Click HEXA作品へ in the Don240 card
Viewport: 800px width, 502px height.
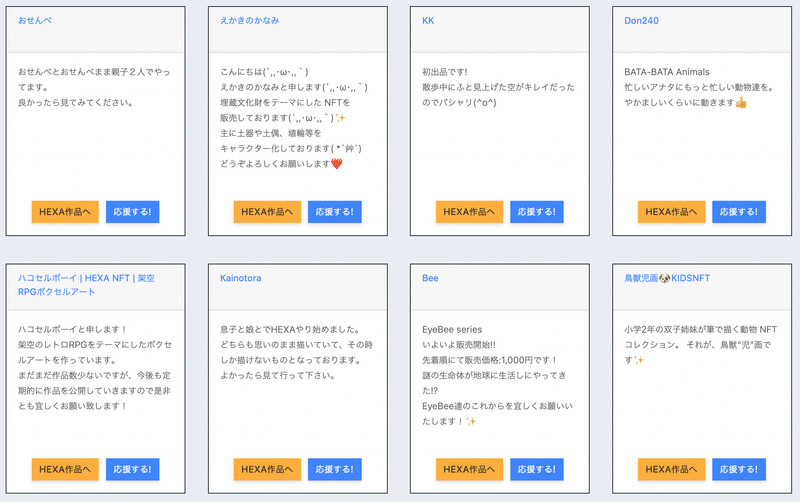coord(671,212)
